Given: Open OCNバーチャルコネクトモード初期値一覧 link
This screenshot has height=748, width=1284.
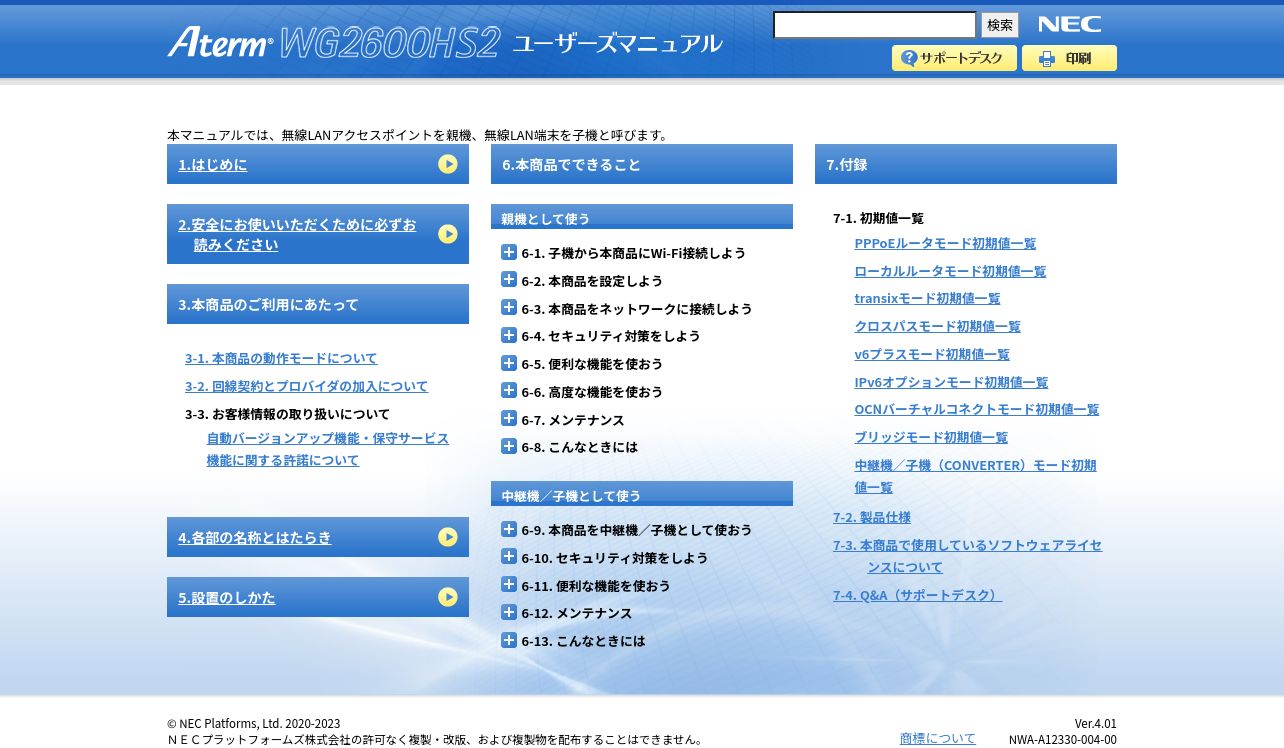Looking at the screenshot, I should pyautogui.click(x=976, y=409).
